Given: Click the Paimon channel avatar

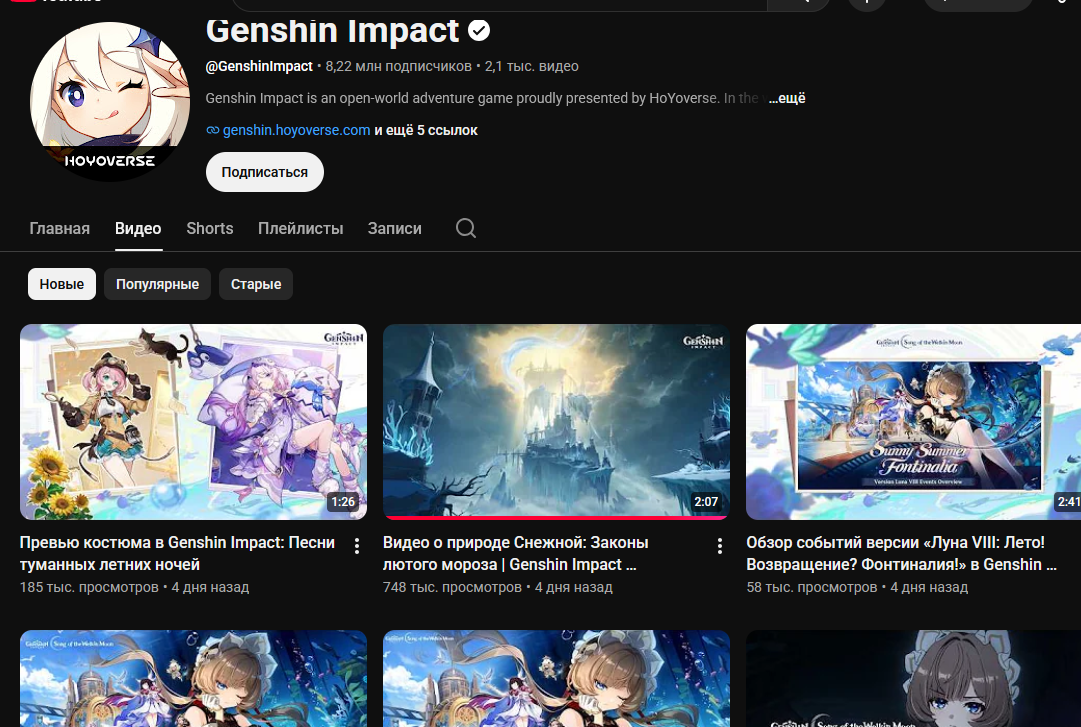Looking at the screenshot, I should pyautogui.click(x=110, y=101).
